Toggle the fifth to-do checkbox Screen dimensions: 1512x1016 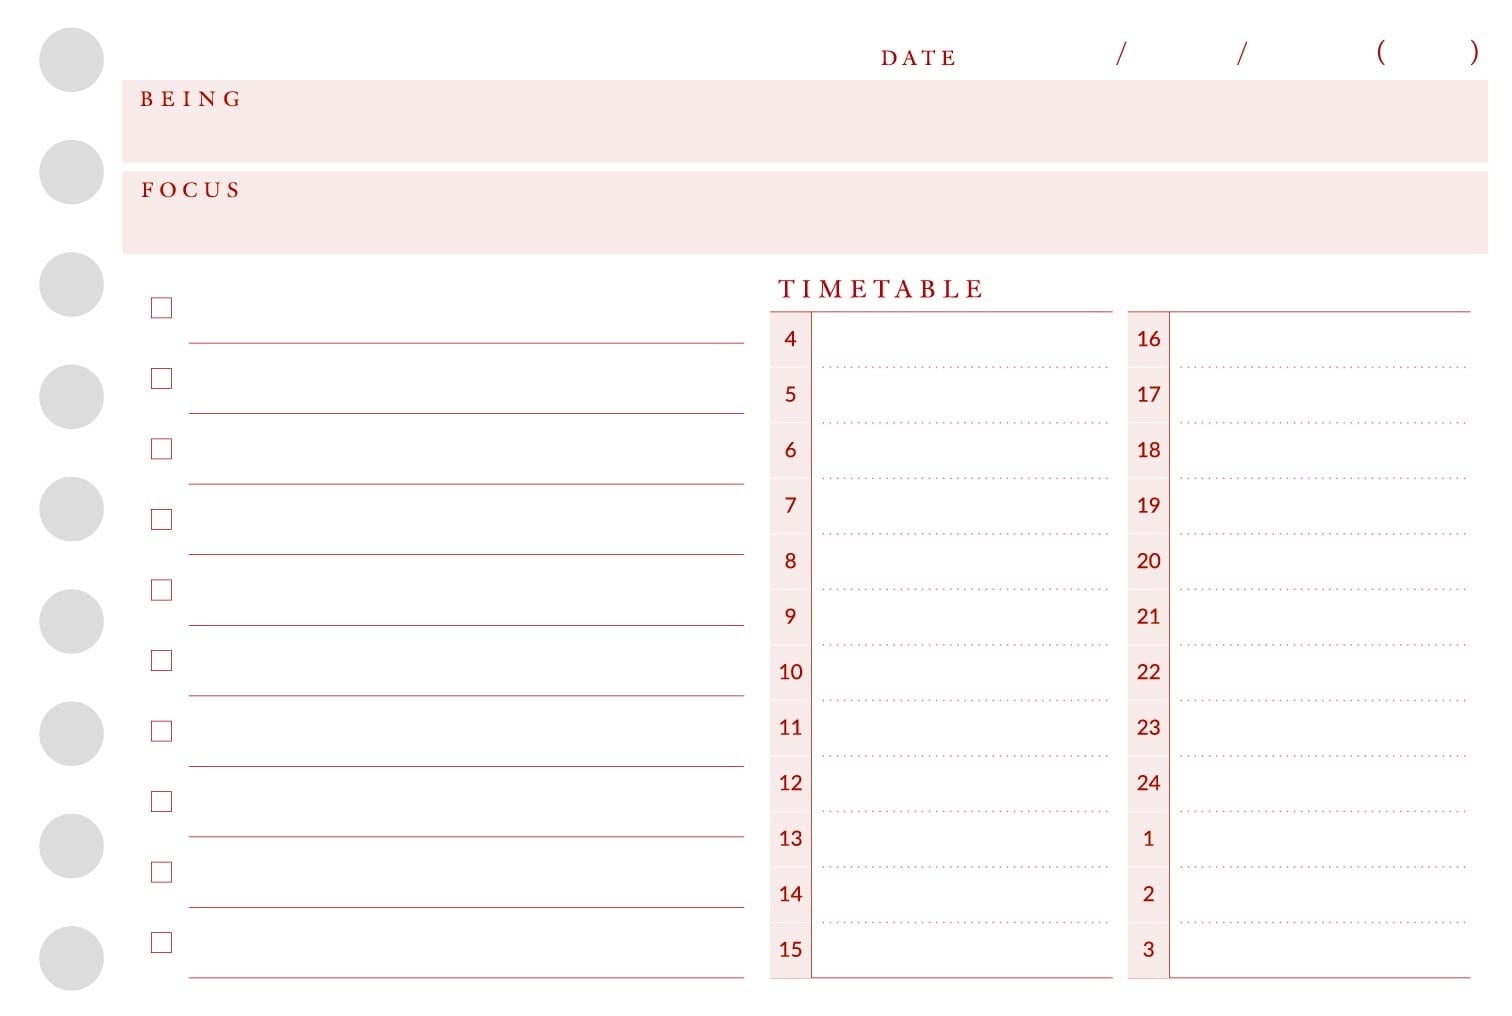click(161, 590)
